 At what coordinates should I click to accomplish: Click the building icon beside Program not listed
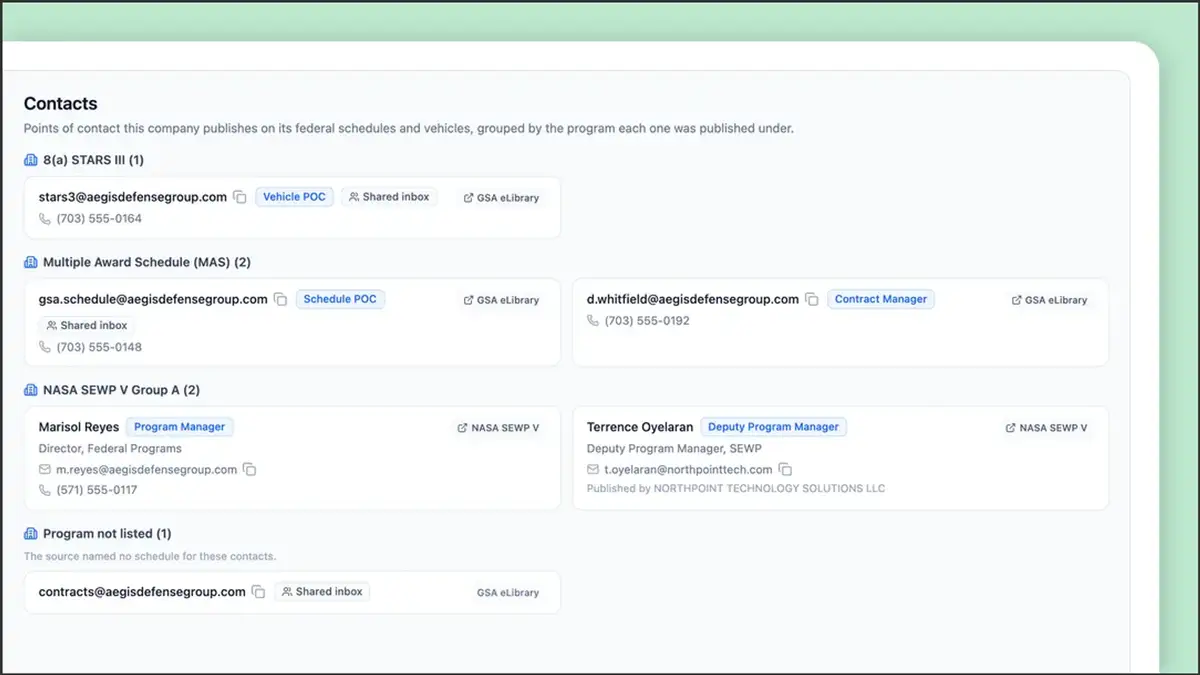pyautogui.click(x=30, y=534)
